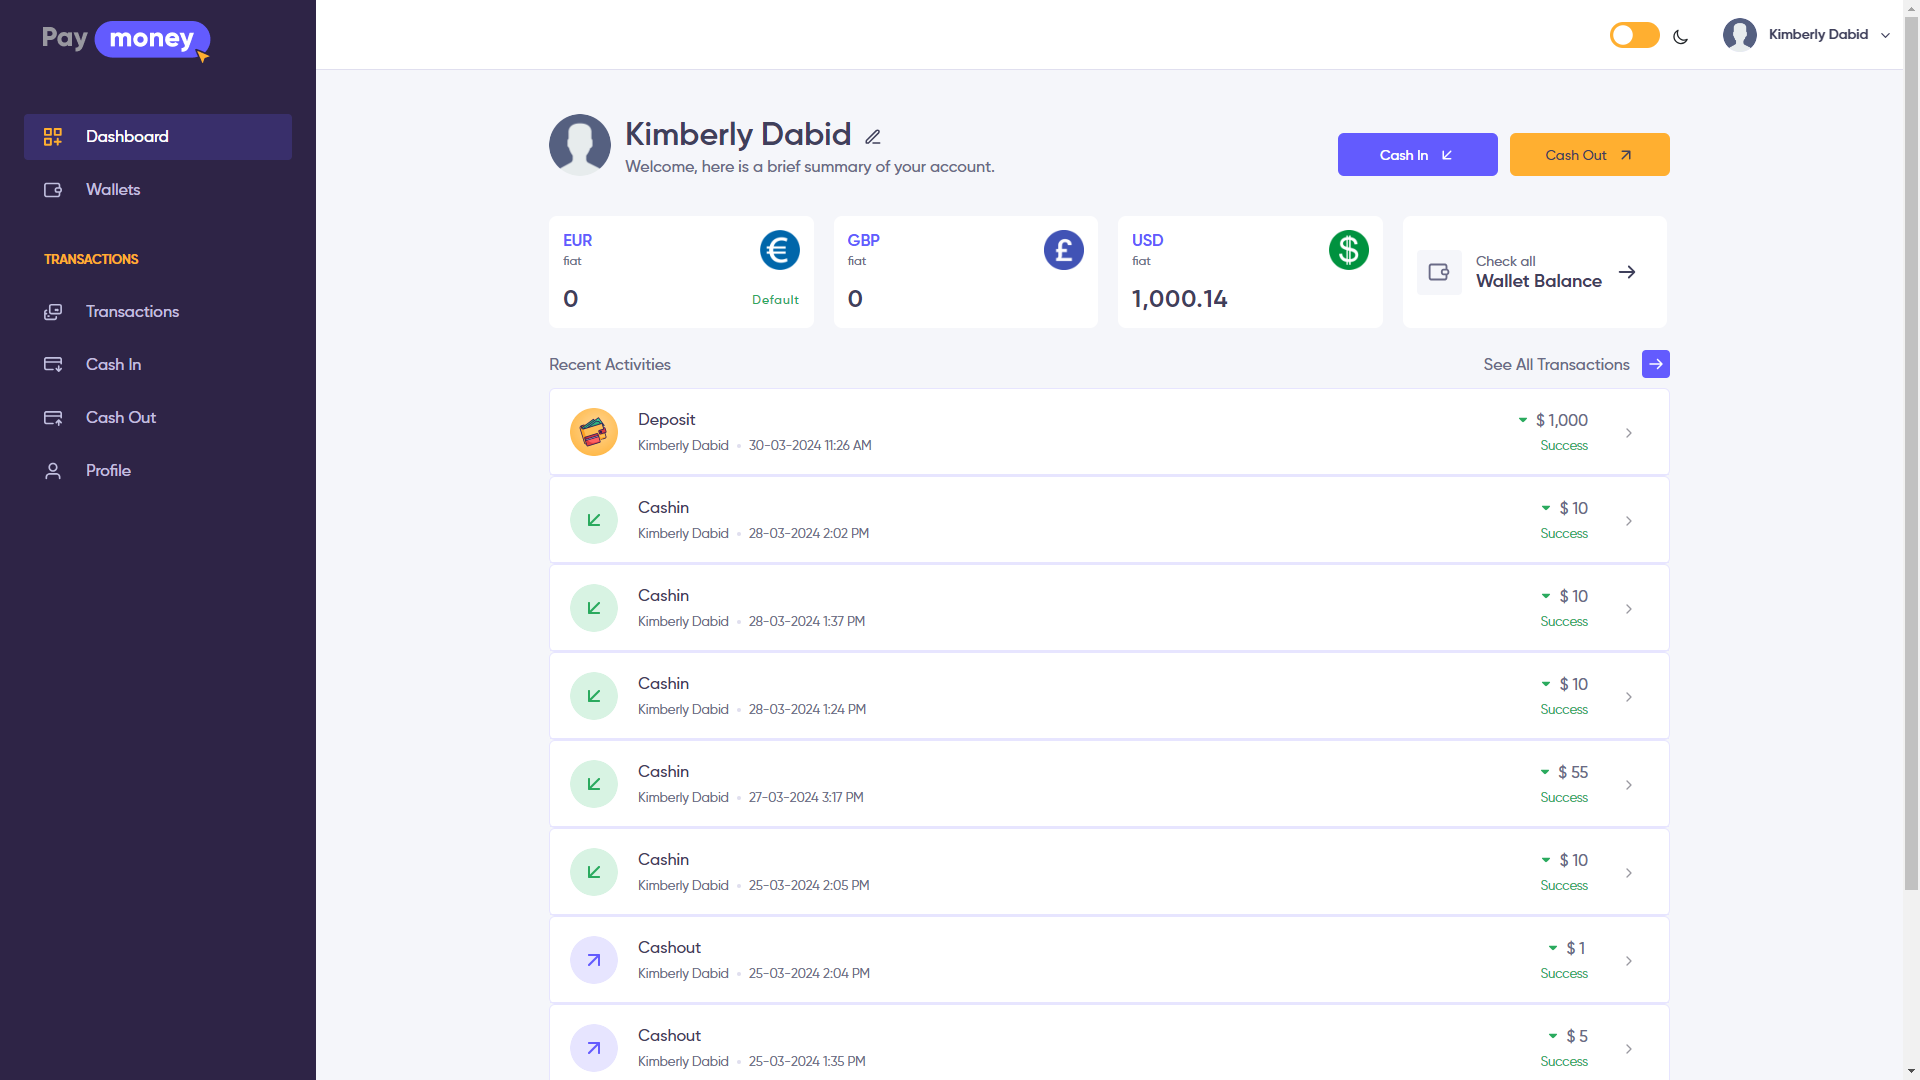Click the dollar icon on the USD card
1920x1080 pixels.
1348,250
